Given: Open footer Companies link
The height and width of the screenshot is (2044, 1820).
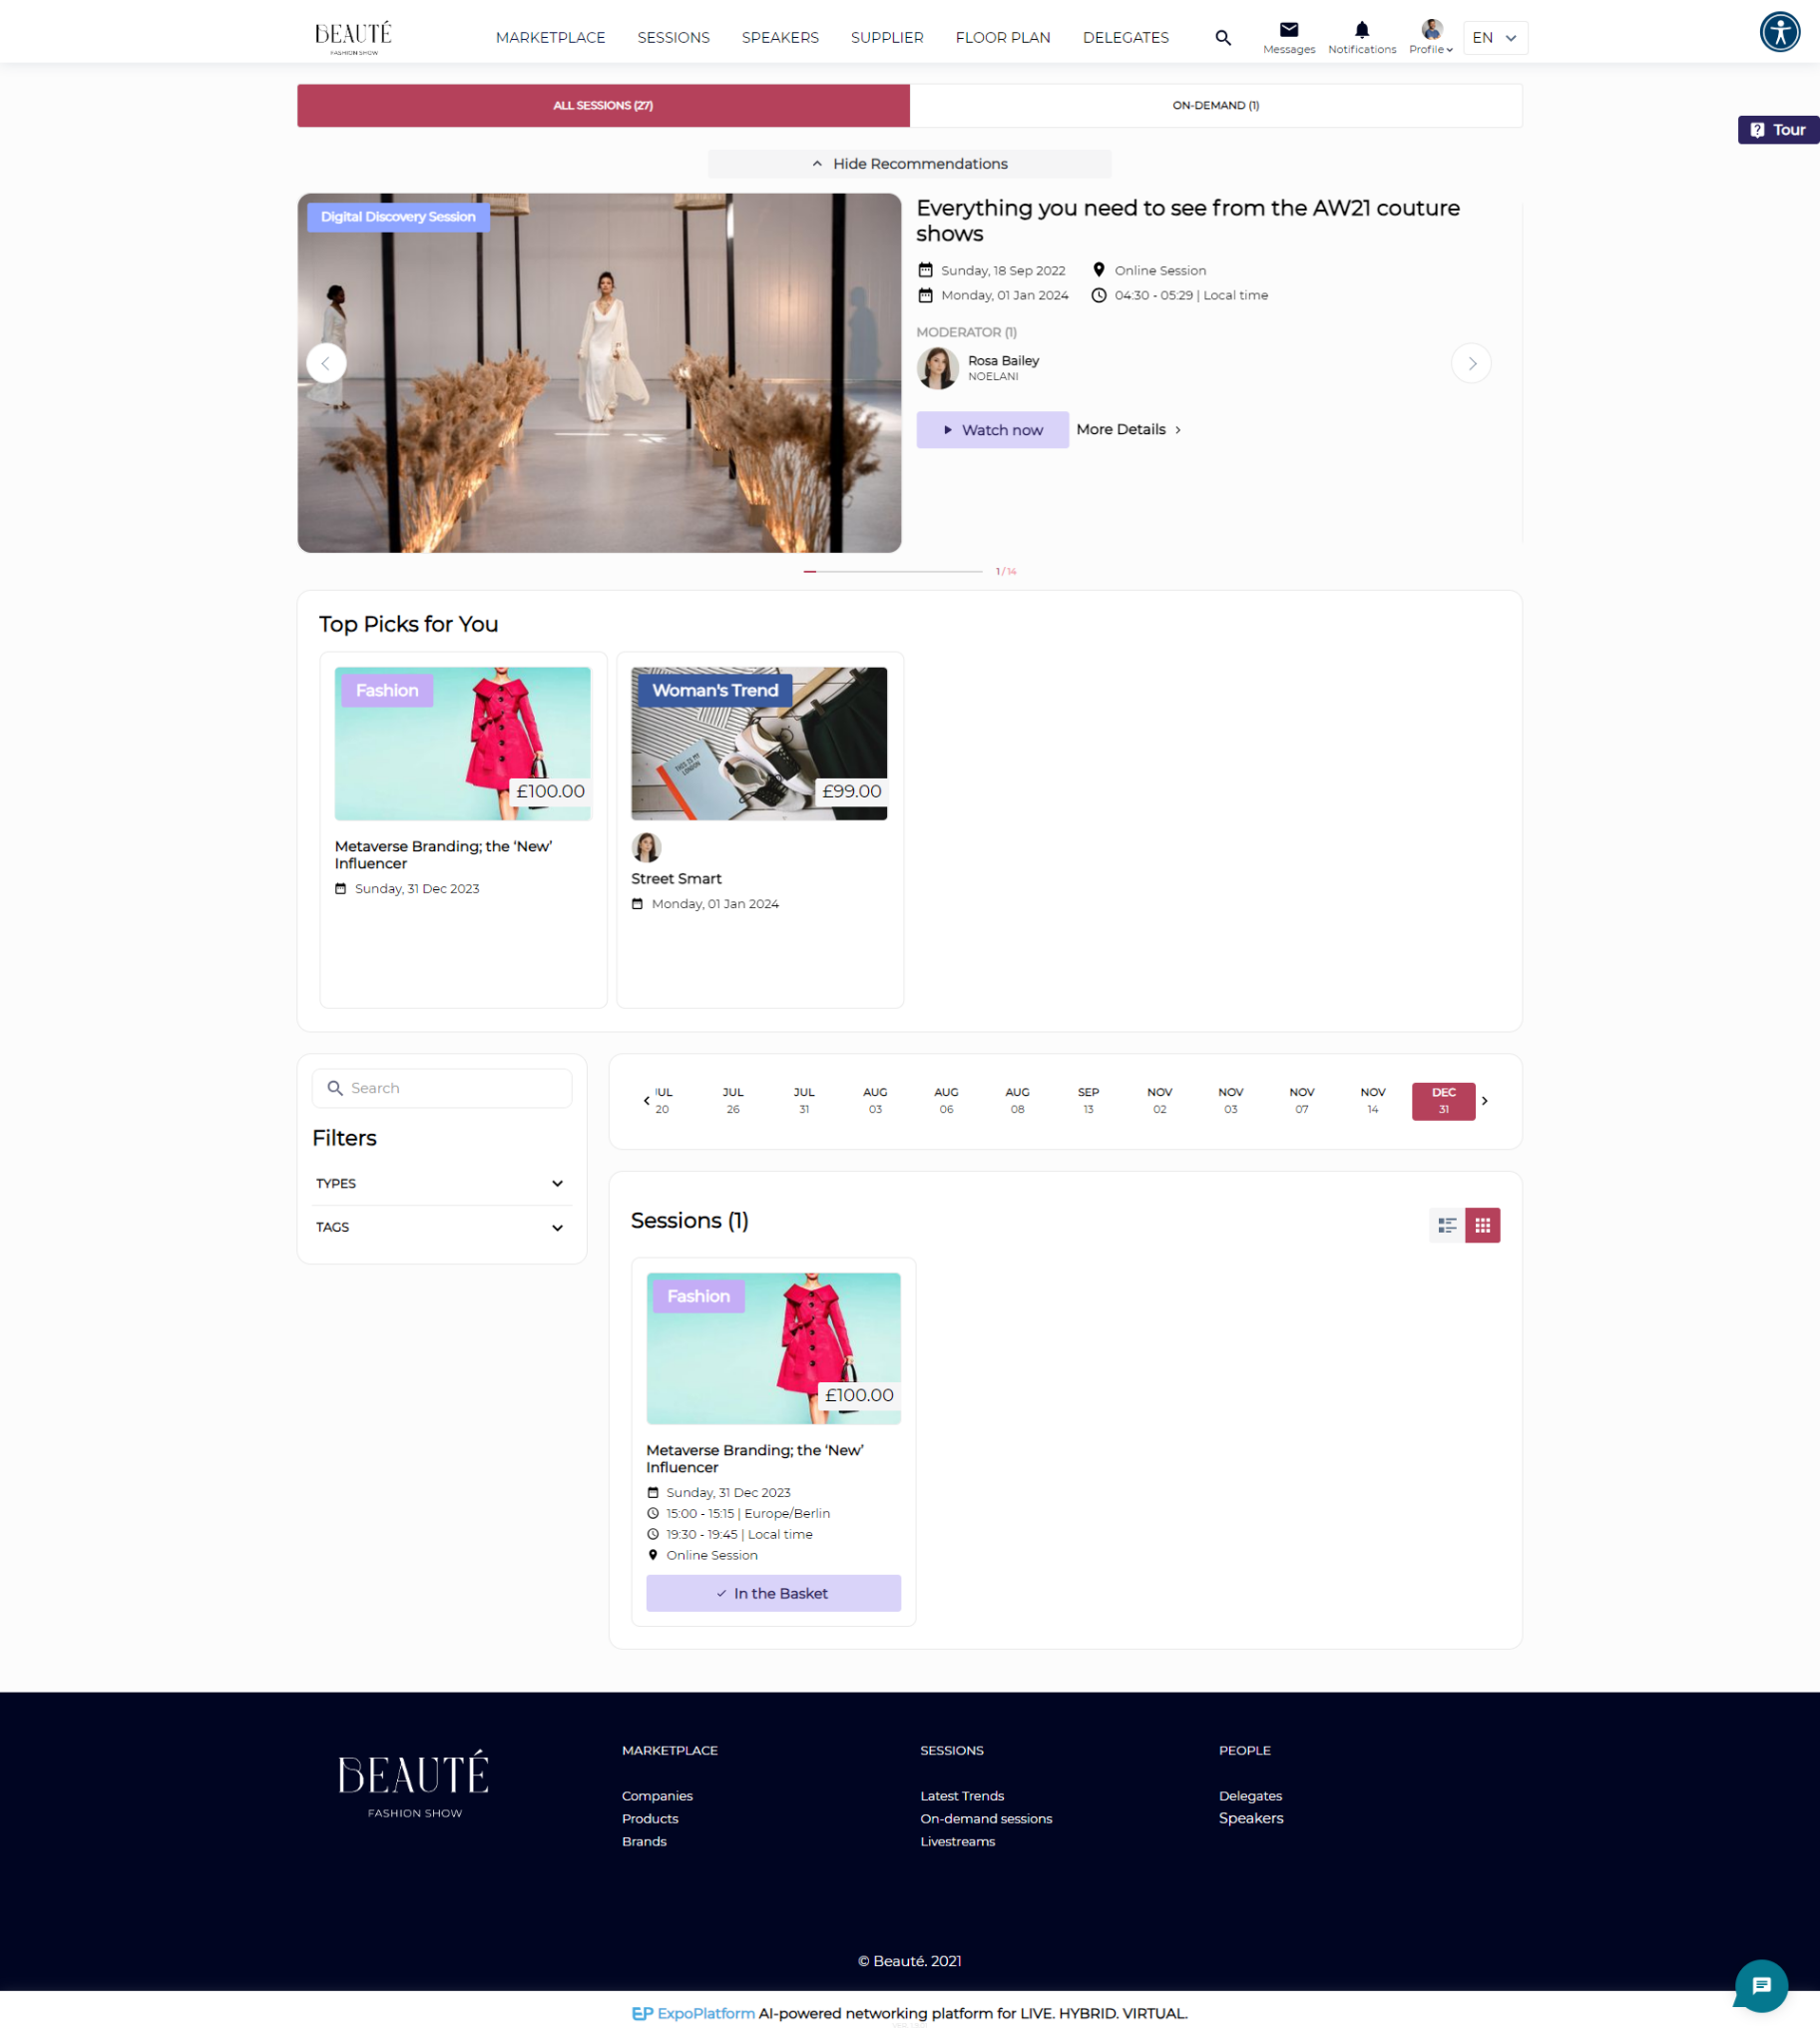Looking at the screenshot, I should coord(657,1796).
